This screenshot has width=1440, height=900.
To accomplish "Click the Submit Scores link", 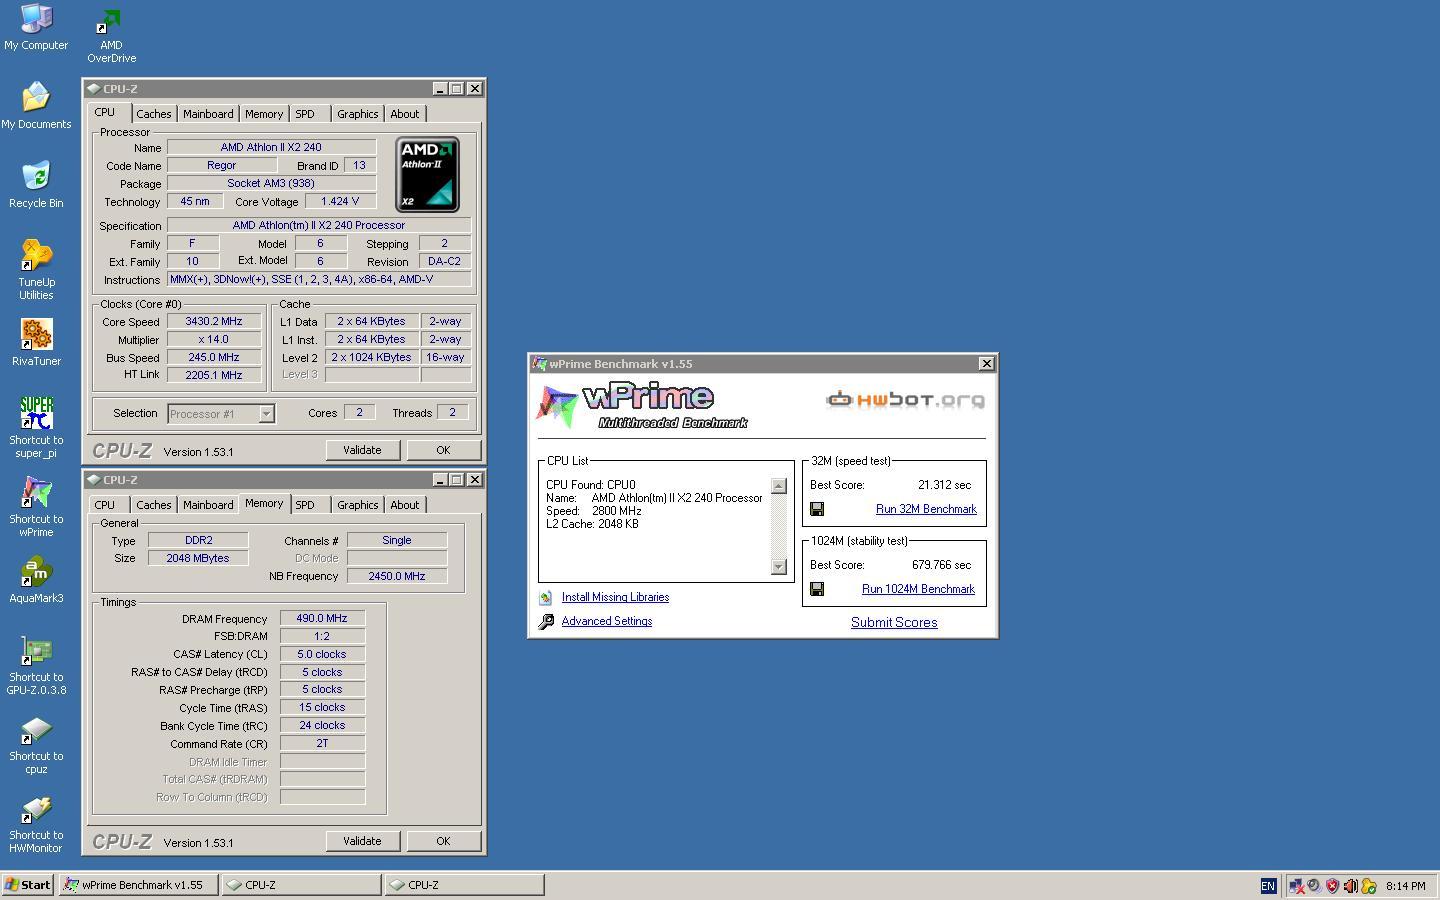I will pos(894,622).
